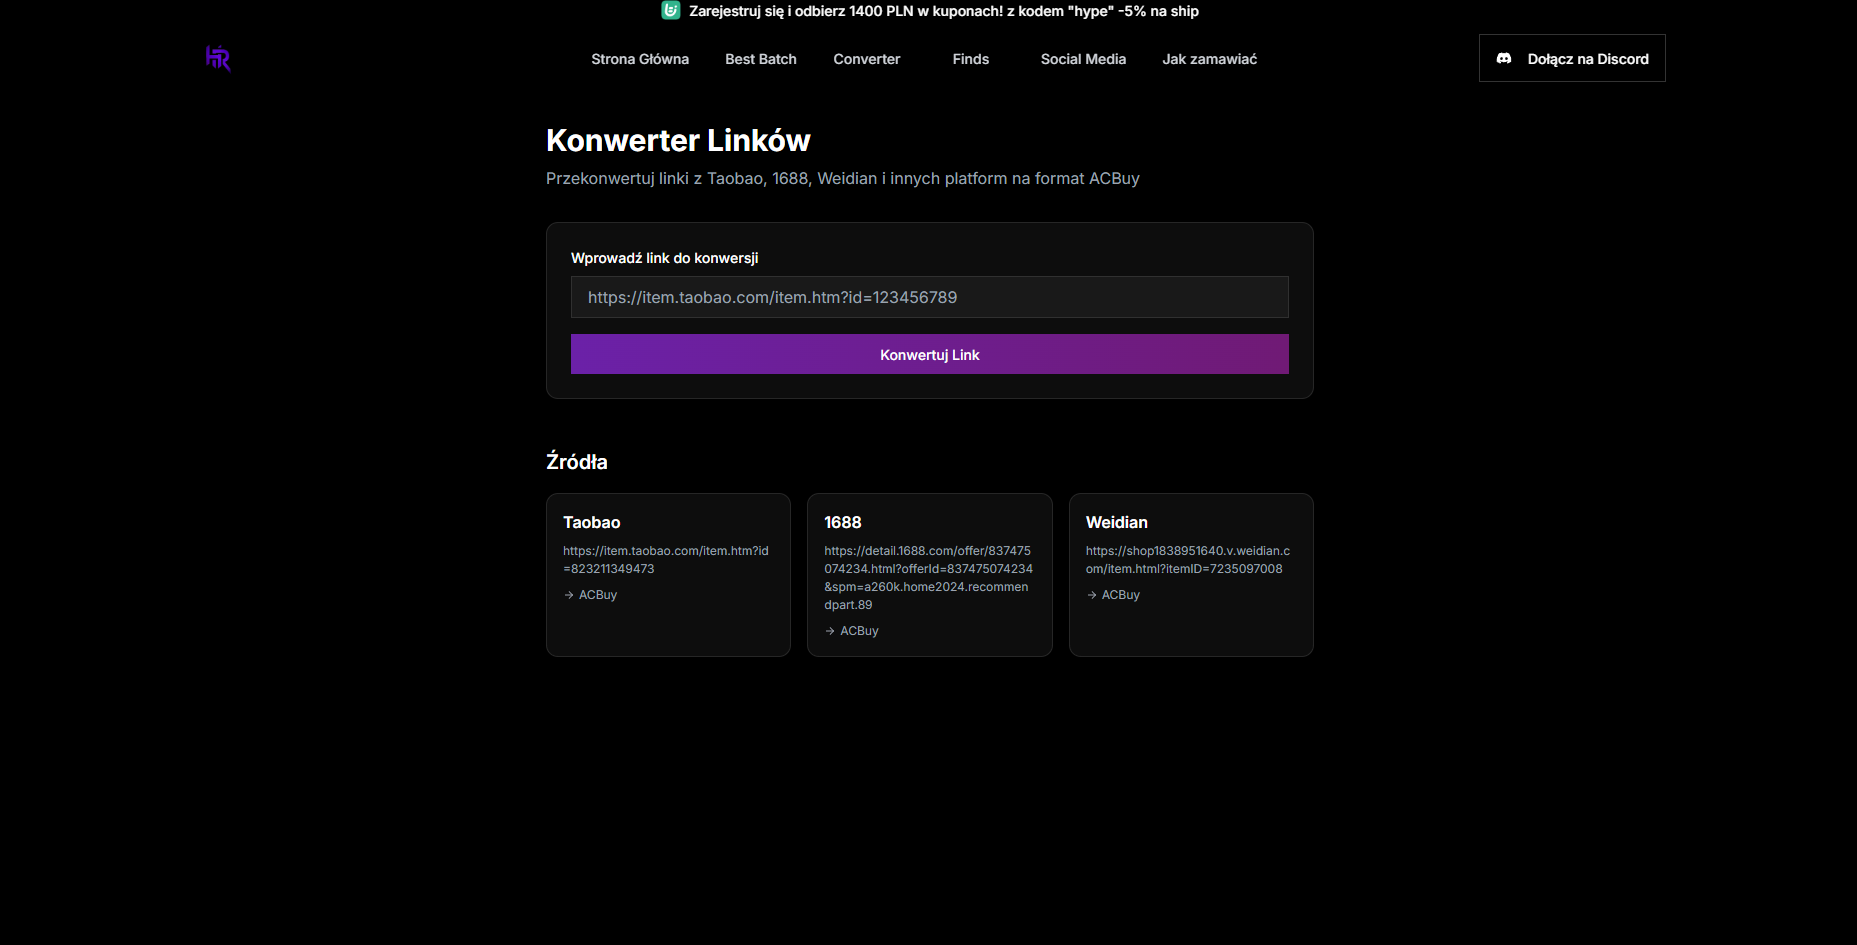Select the Taobao example URL text
Screen dimensions: 1857x945
tap(666, 560)
